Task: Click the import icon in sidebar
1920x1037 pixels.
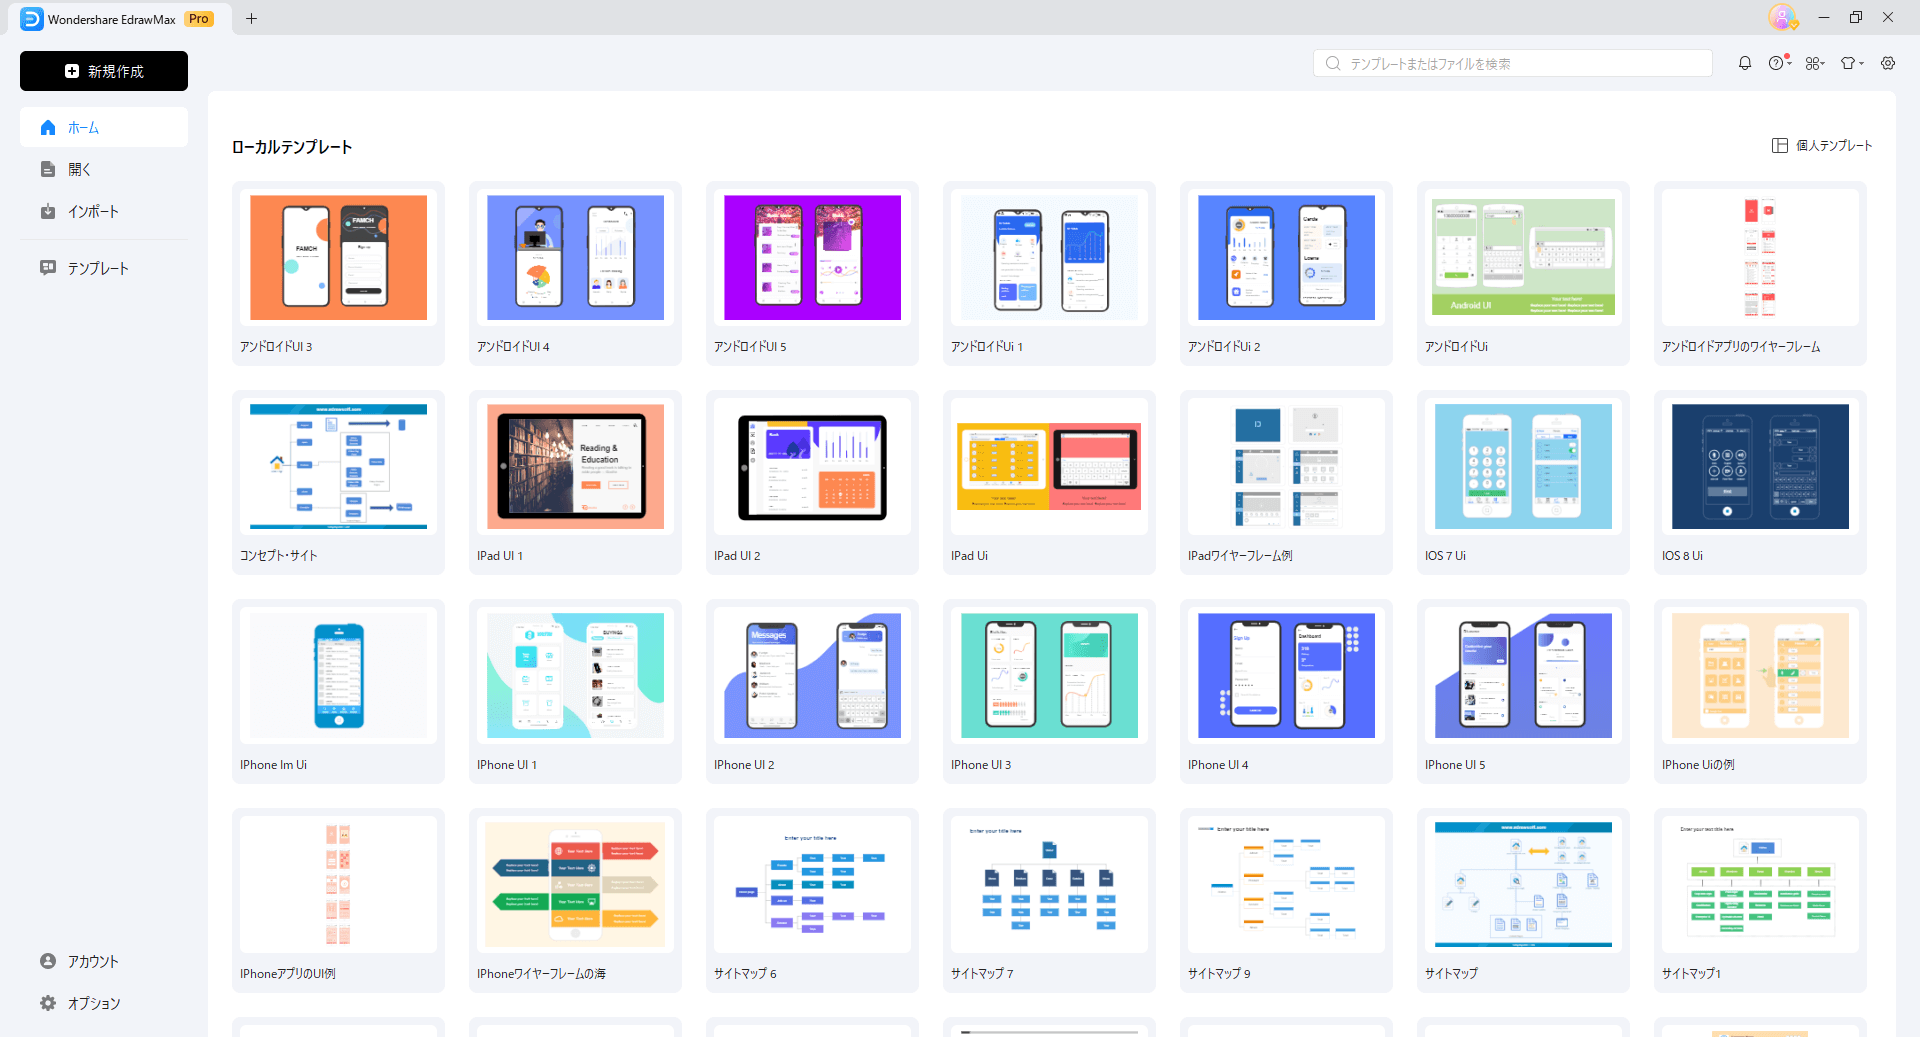Action: click(48, 212)
